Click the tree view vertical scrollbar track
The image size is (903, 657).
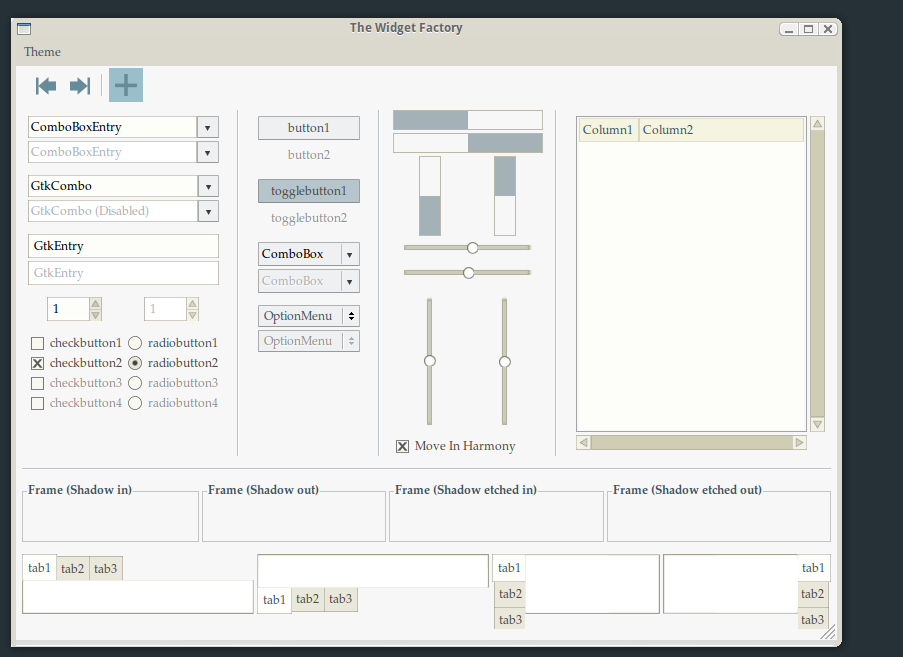(x=817, y=274)
